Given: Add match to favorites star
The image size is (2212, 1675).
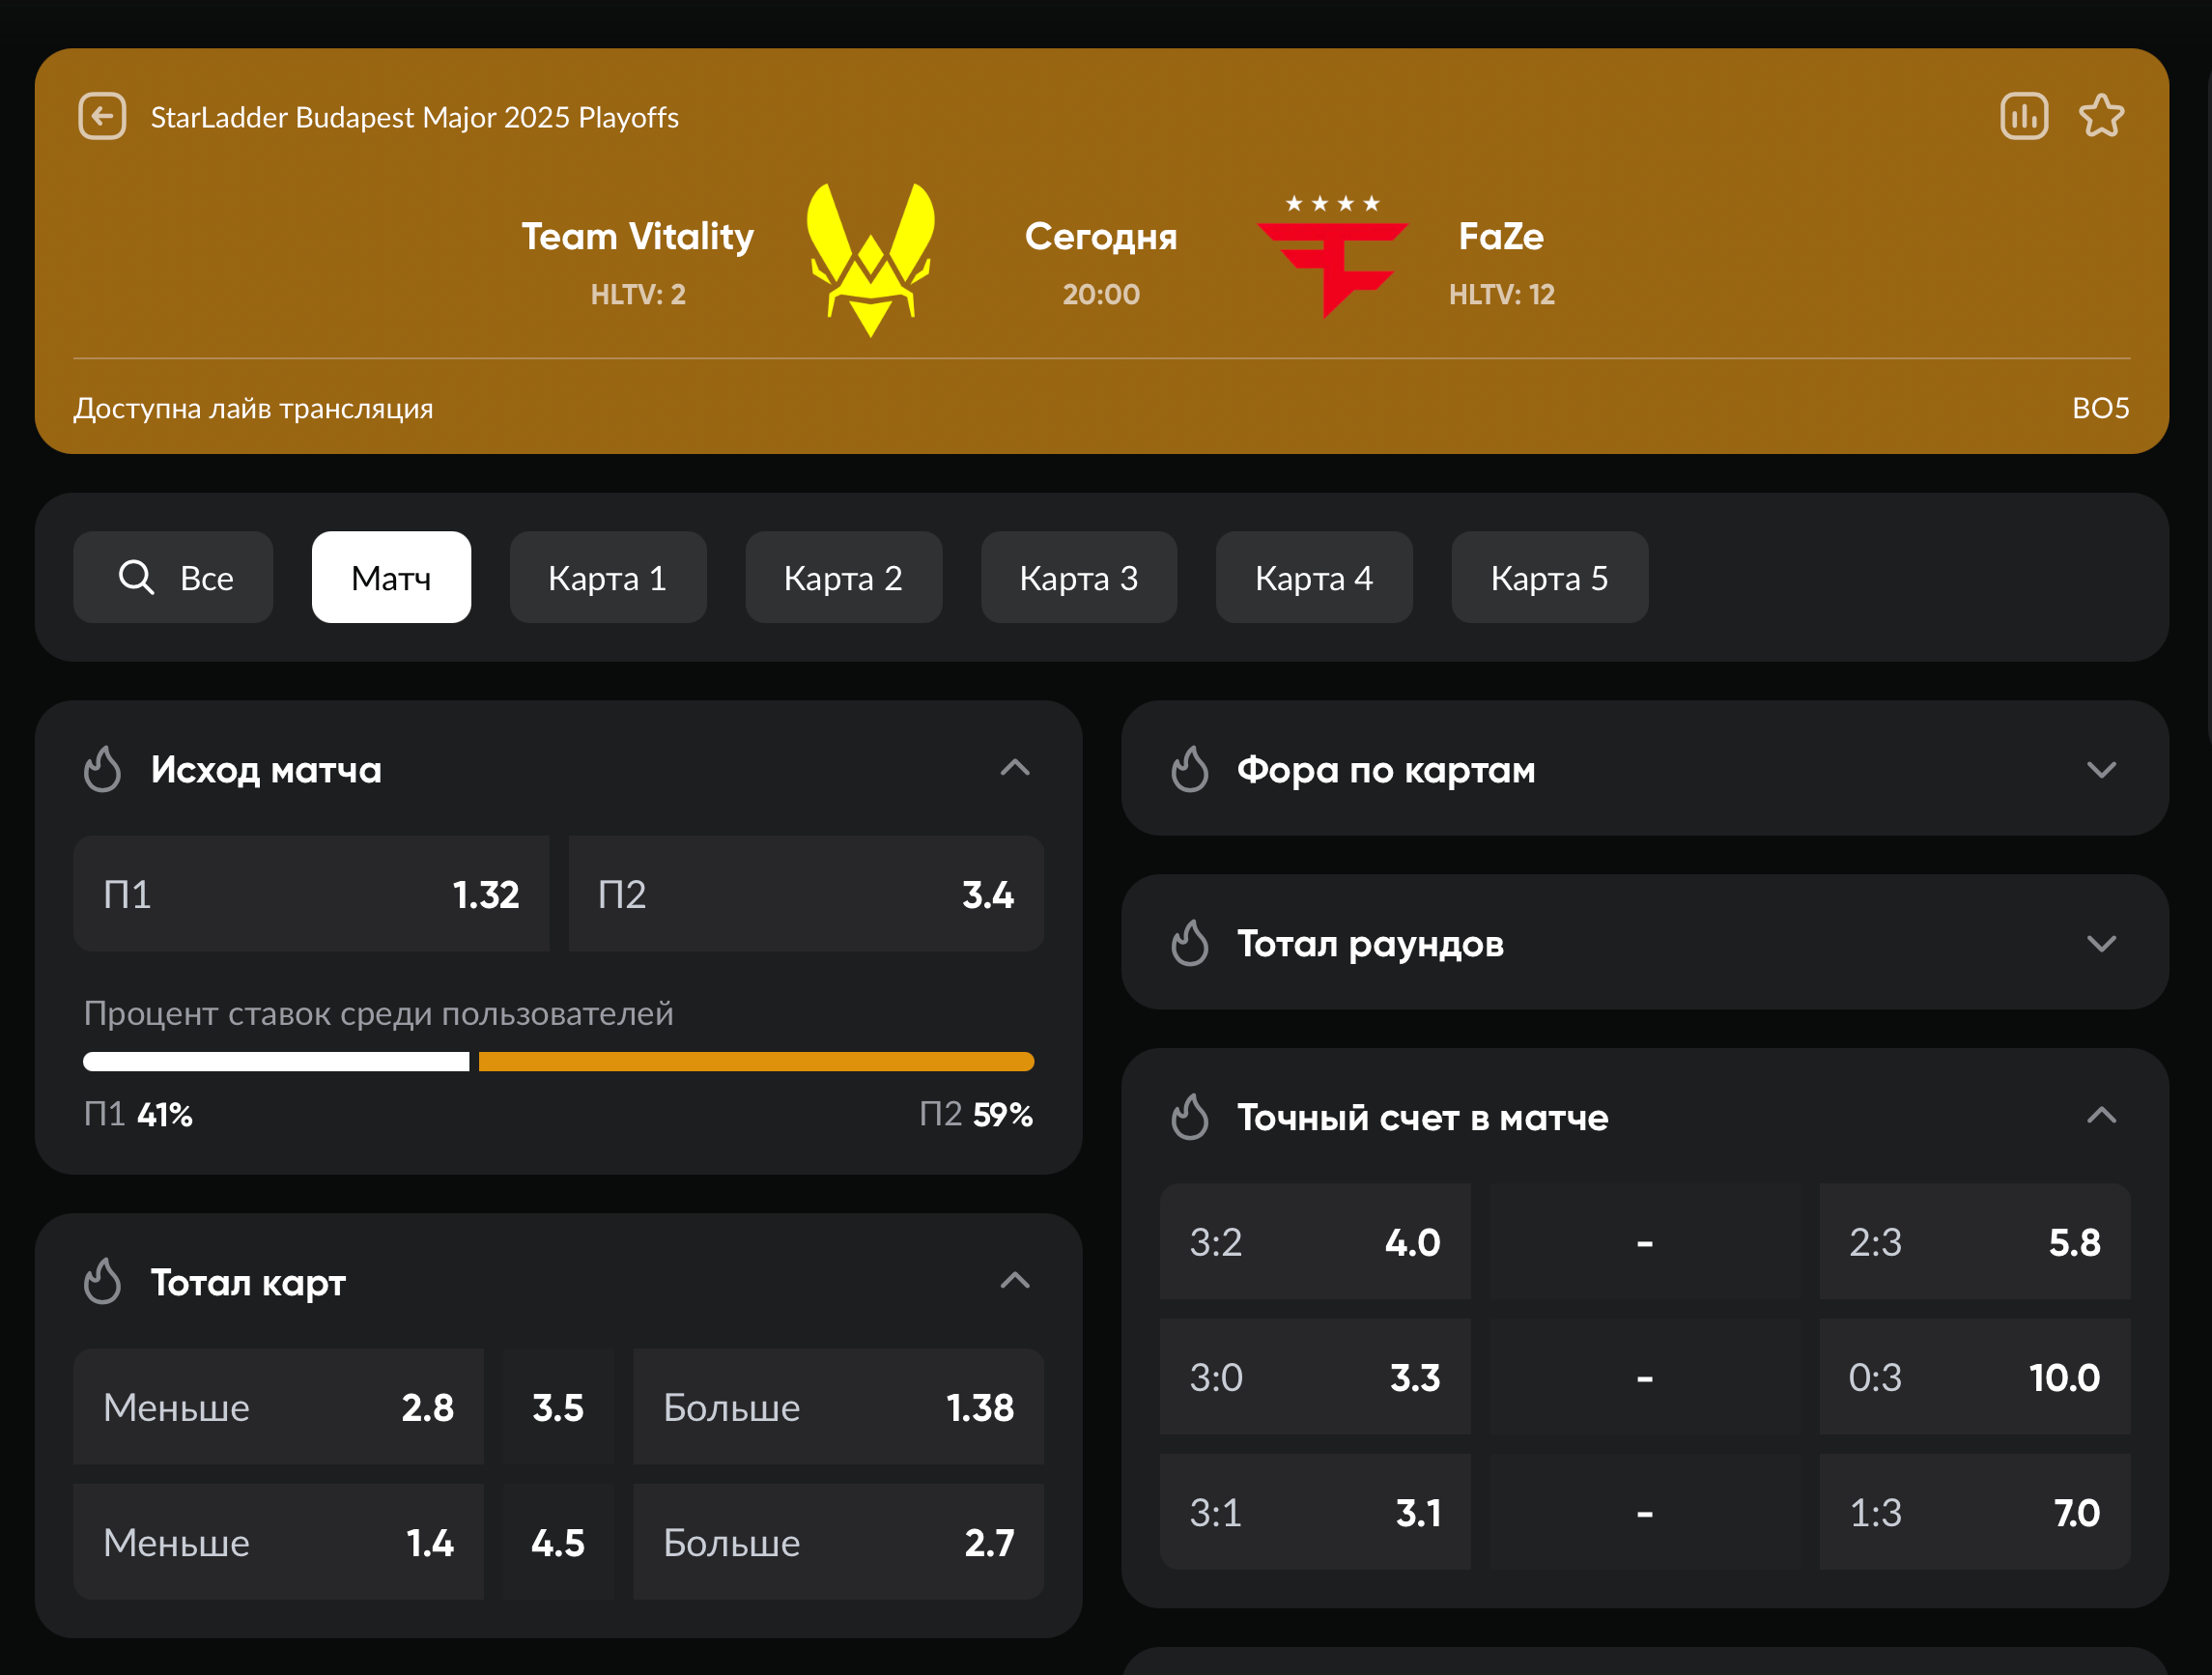Looking at the screenshot, I should (x=2101, y=117).
